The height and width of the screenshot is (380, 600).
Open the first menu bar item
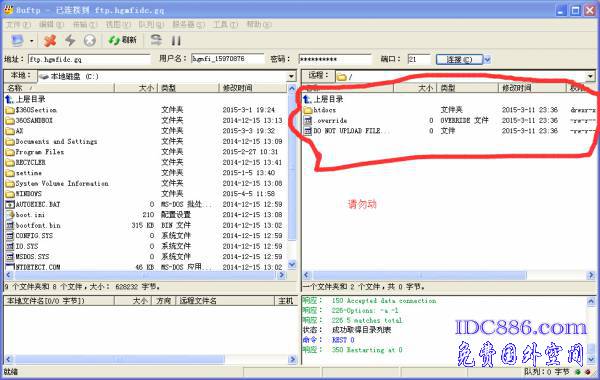tap(18, 24)
